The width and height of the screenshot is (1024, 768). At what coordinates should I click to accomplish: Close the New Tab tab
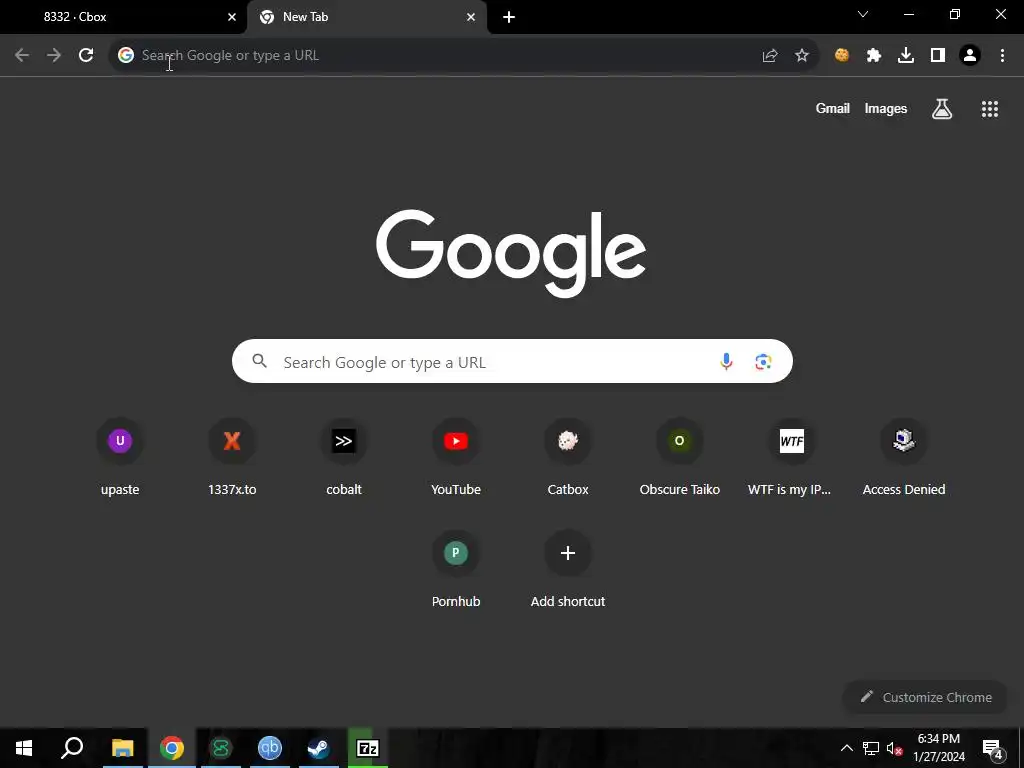tap(471, 17)
